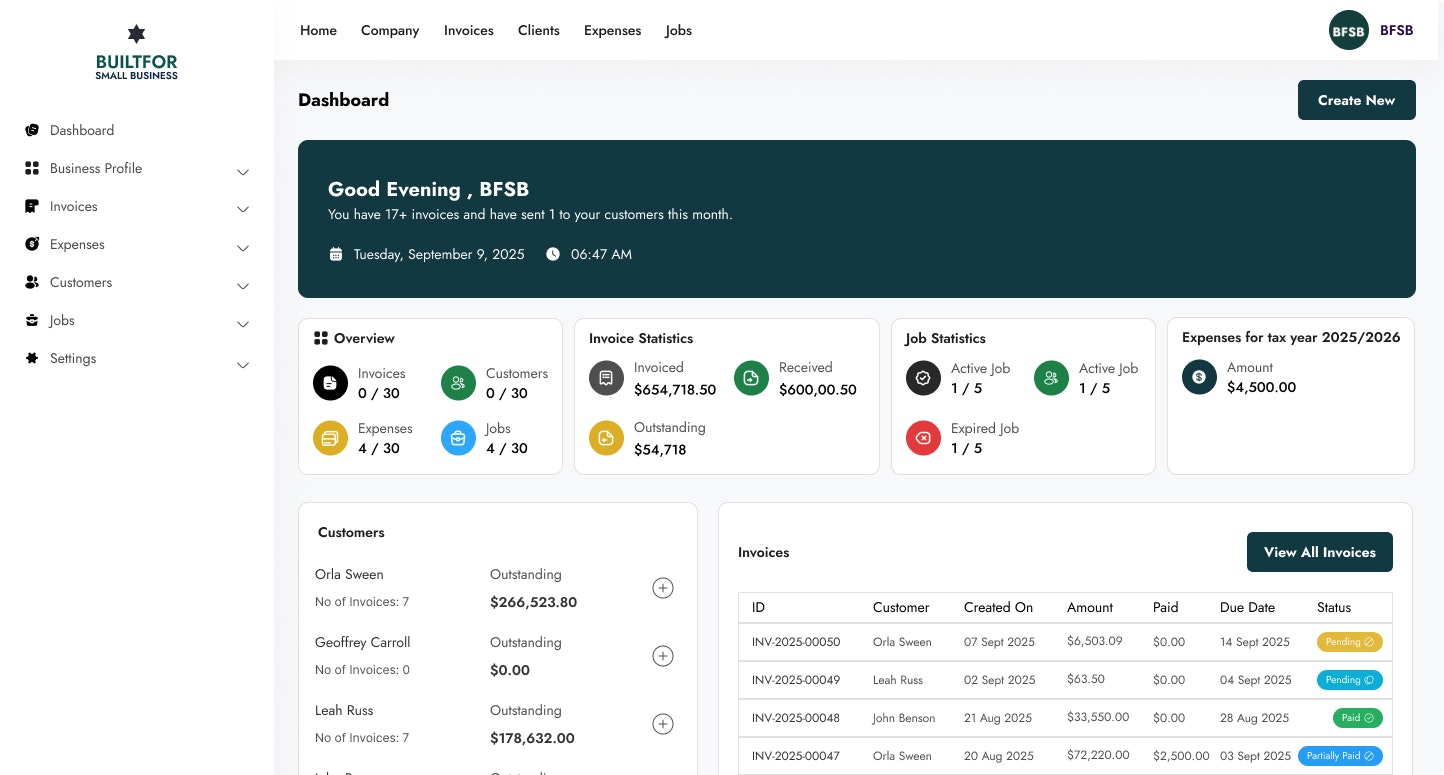Click the Pending badge for INV-2025-00050

[x=1349, y=642]
